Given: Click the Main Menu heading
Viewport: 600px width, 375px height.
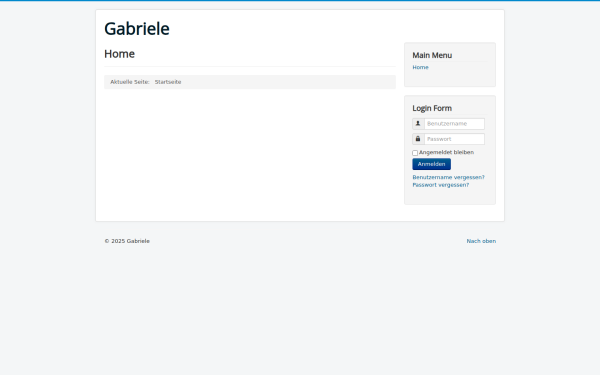Looking at the screenshot, I should pos(432,55).
